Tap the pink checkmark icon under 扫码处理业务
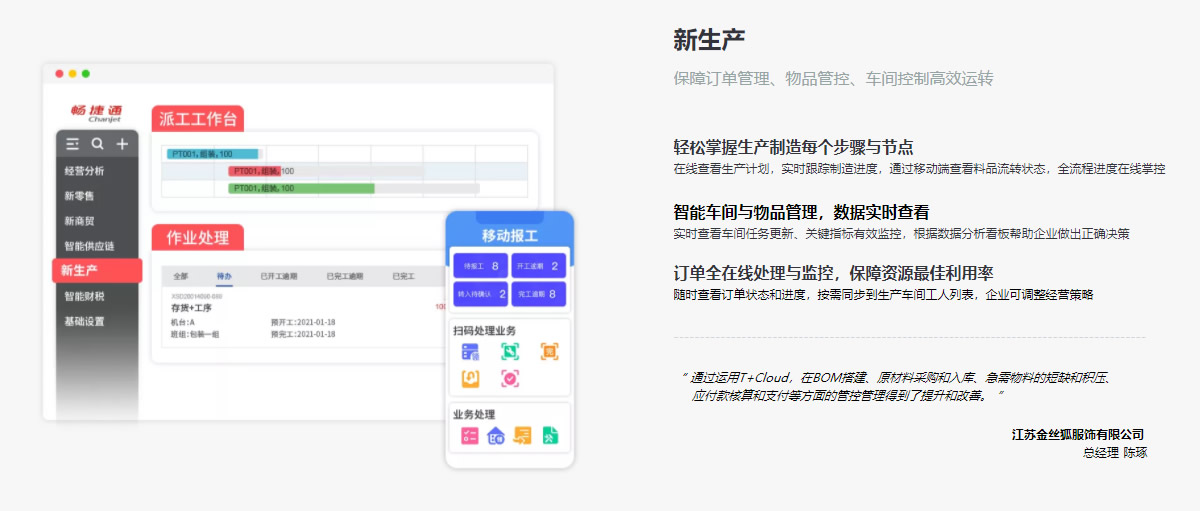This screenshot has height=511, width=1200. tap(510, 378)
